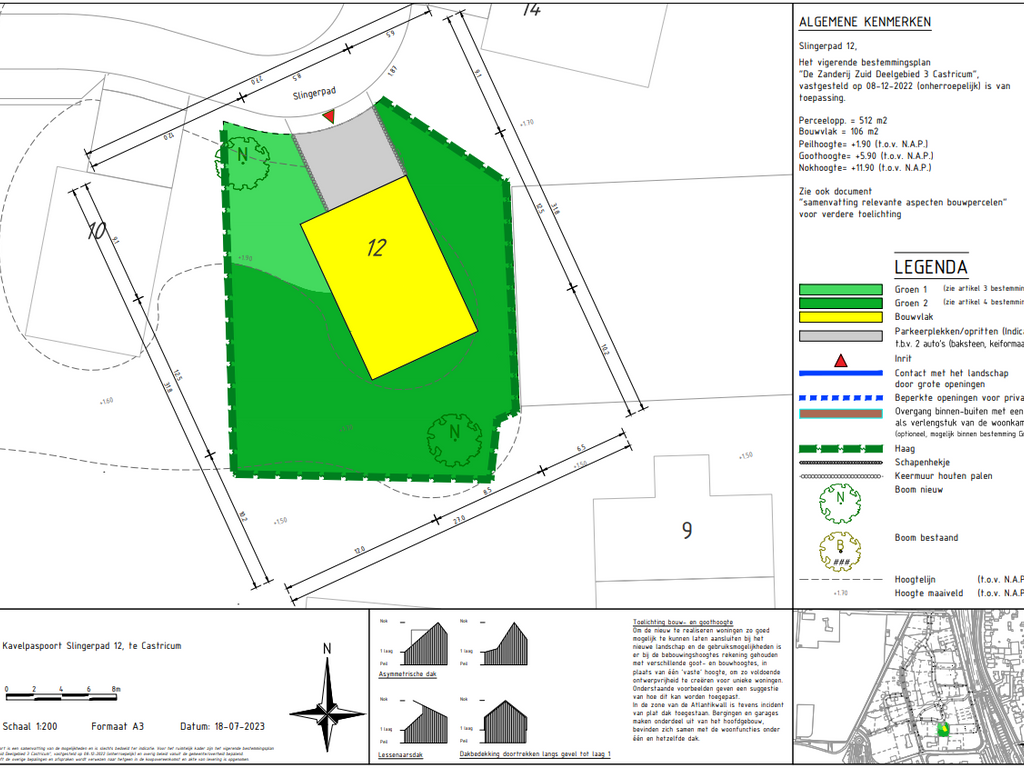Click the north arrow compass rose
The height and width of the screenshot is (768, 1024).
pos(326,699)
